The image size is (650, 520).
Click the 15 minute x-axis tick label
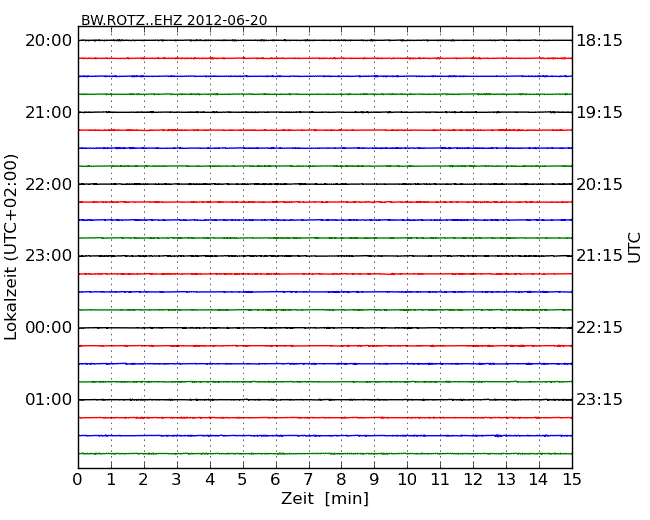point(572,480)
